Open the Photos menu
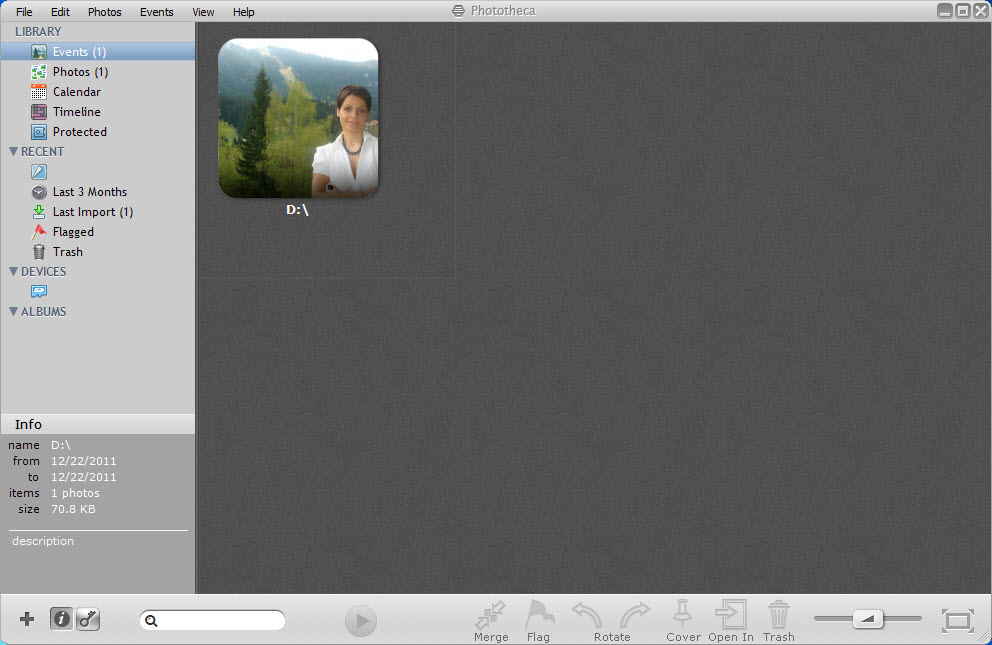This screenshot has height=645, width=992. click(x=104, y=12)
